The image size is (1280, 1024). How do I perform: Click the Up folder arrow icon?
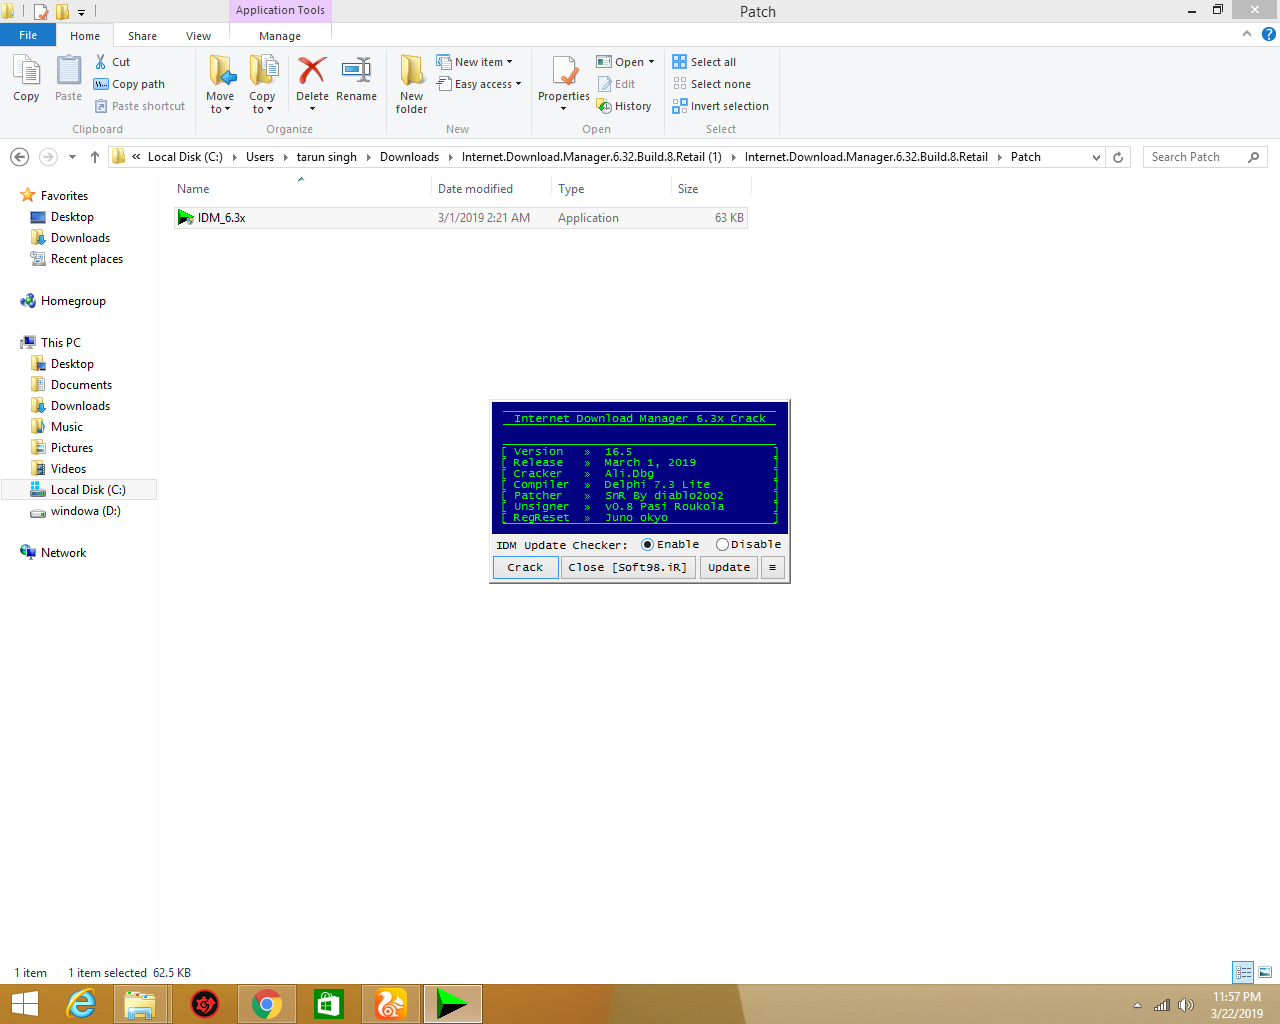coord(95,157)
